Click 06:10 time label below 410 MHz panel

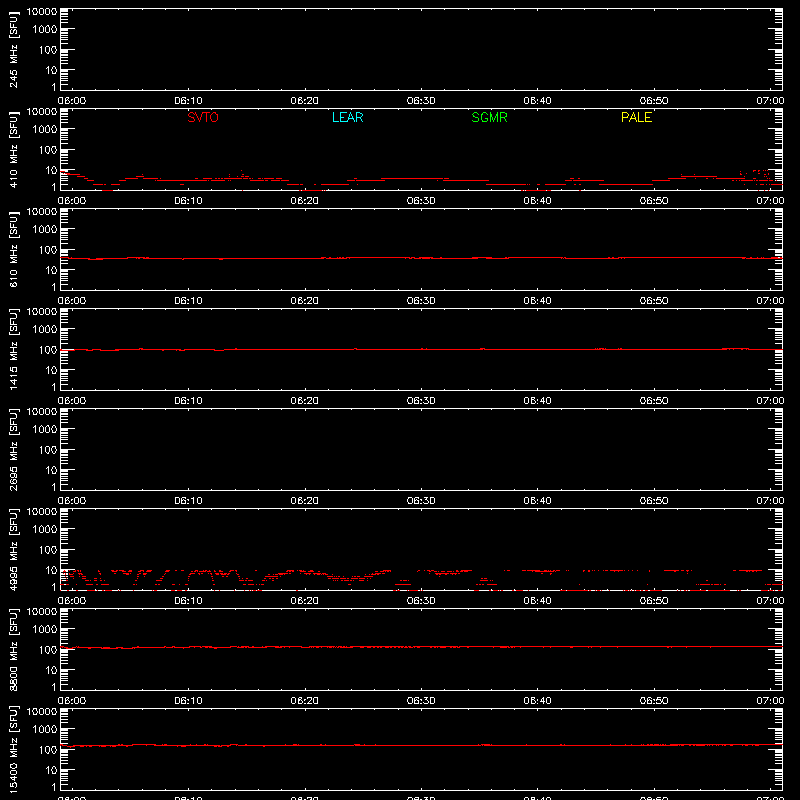click(188, 201)
